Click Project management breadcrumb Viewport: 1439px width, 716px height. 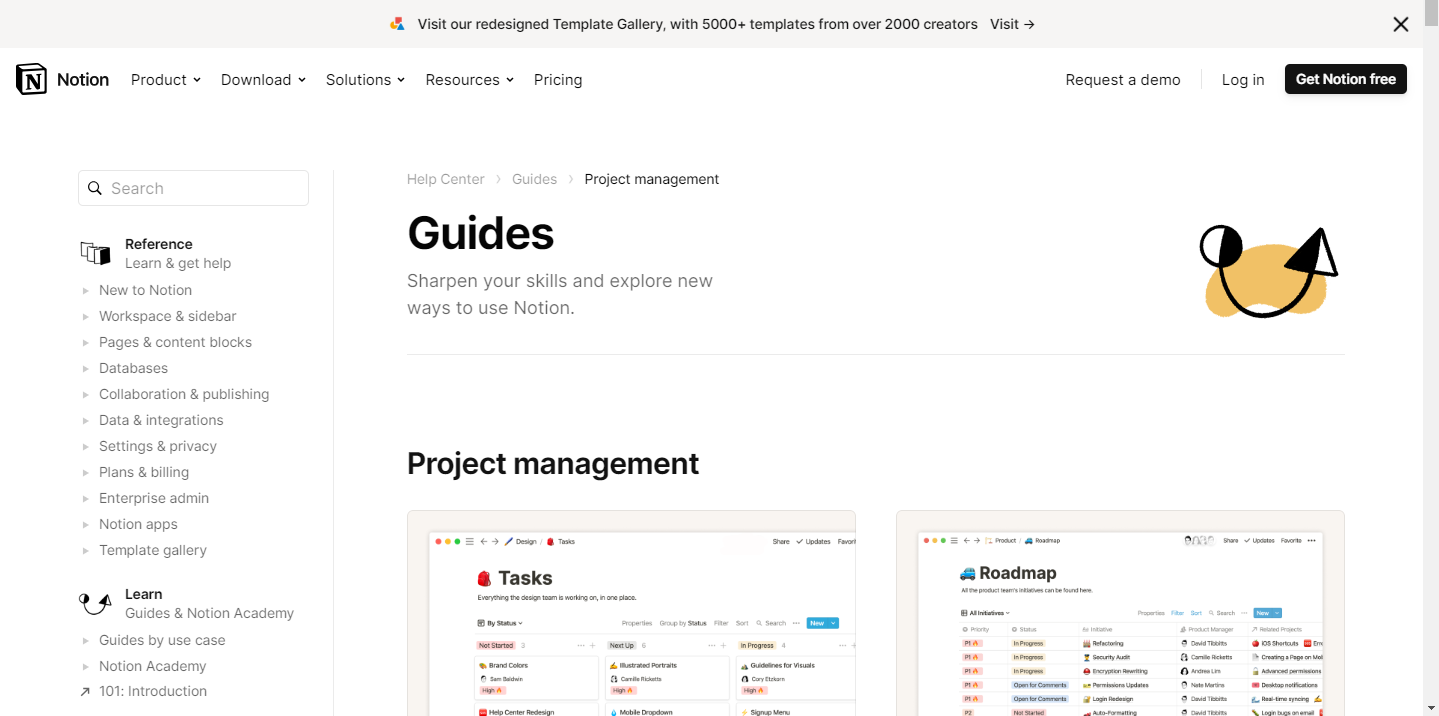652,179
